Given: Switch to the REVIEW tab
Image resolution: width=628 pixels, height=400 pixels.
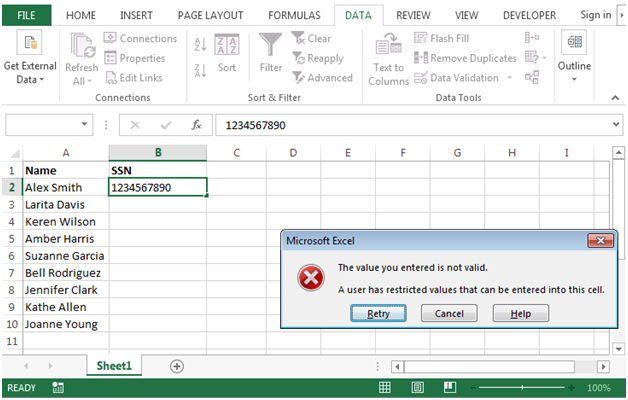Looking at the screenshot, I should pos(413,15).
